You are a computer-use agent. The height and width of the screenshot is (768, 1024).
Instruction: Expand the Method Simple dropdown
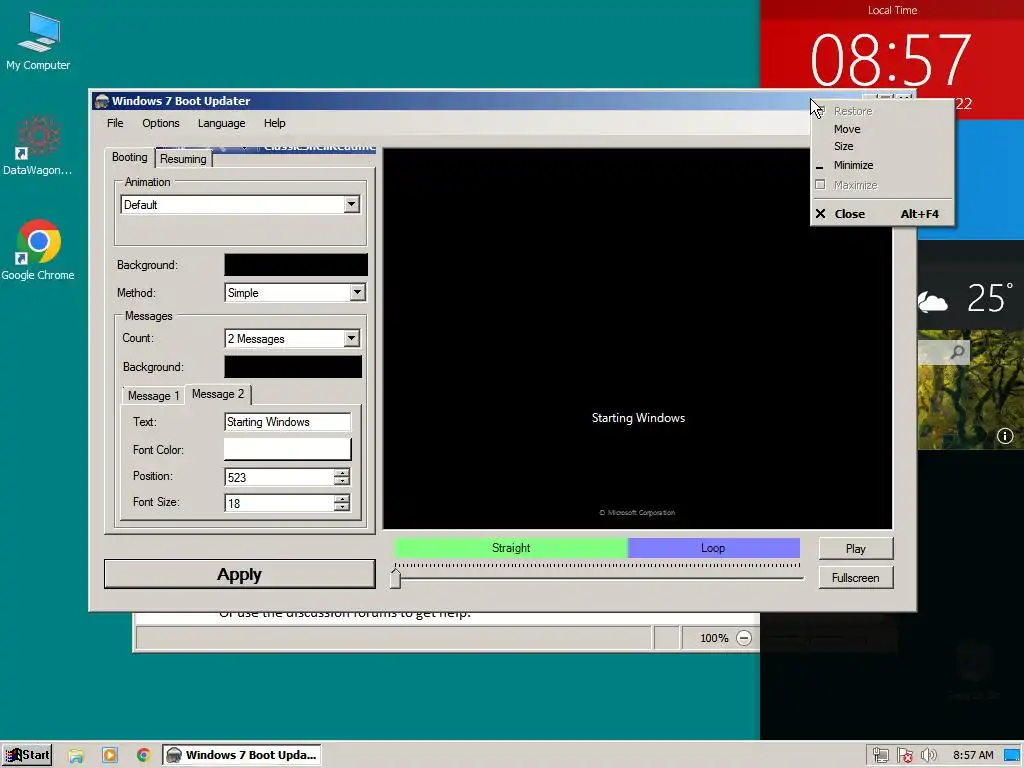point(357,293)
